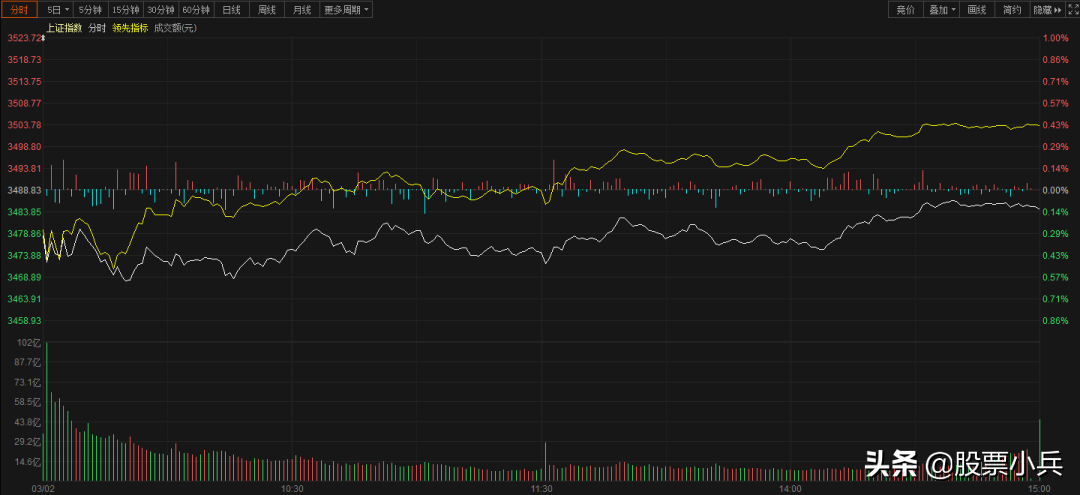Click the fullscreen expand icon
1080x495 pixels.
click(x=1071, y=9)
